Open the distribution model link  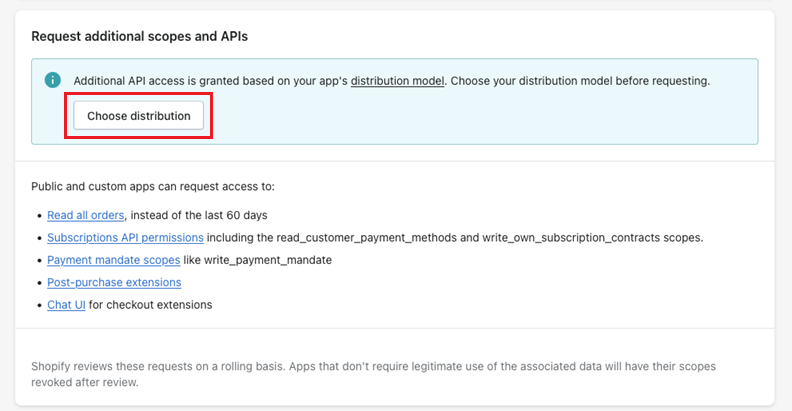[x=397, y=81]
